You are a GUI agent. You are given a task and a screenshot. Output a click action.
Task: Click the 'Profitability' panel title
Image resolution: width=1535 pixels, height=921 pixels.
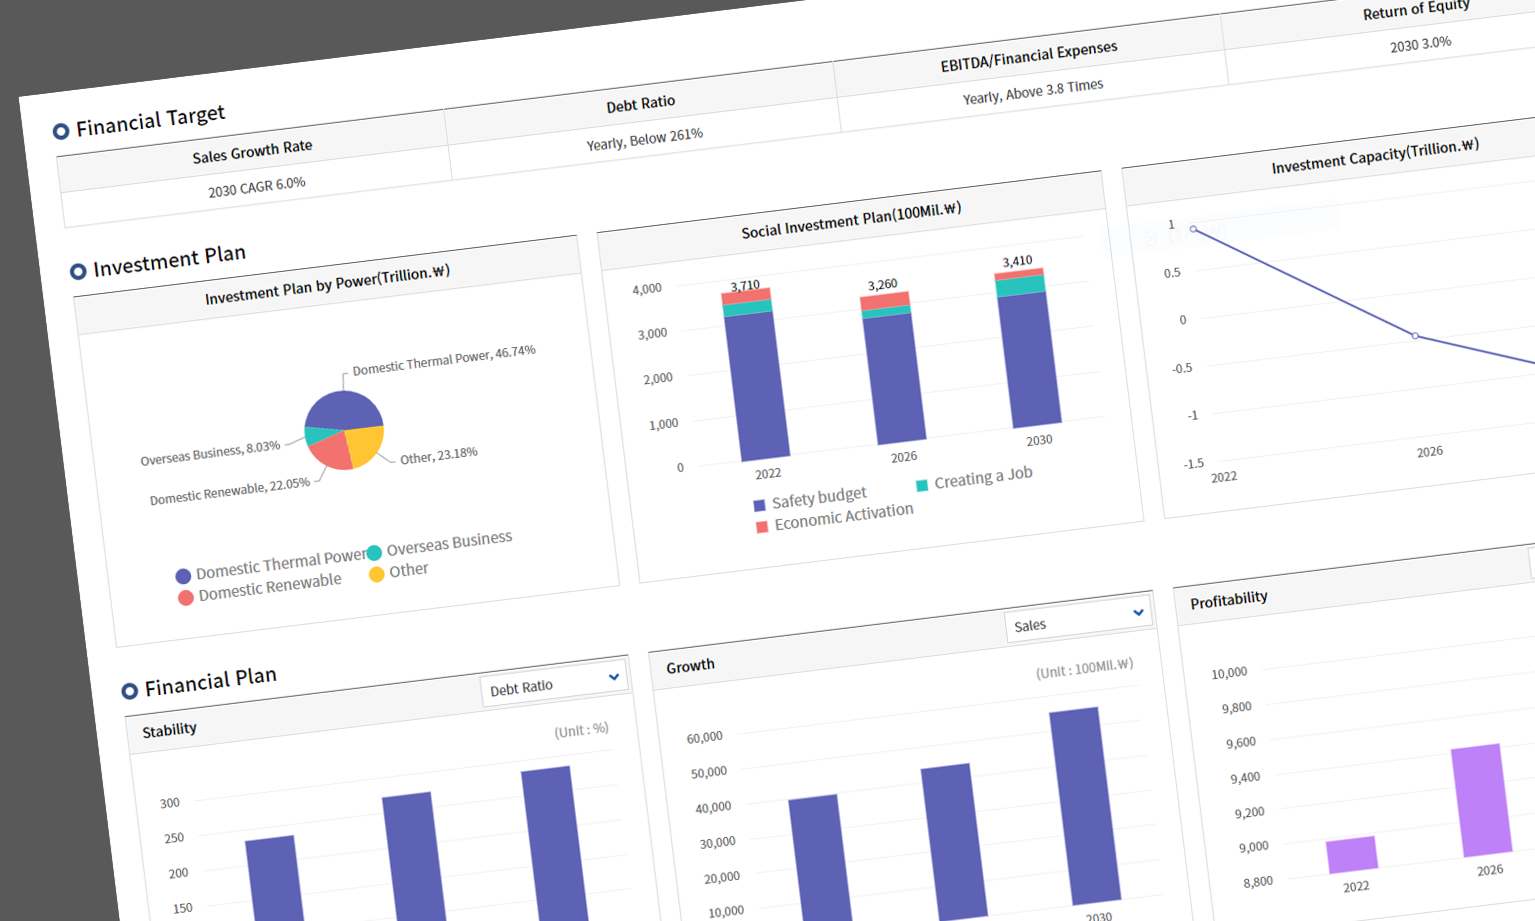1229,600
